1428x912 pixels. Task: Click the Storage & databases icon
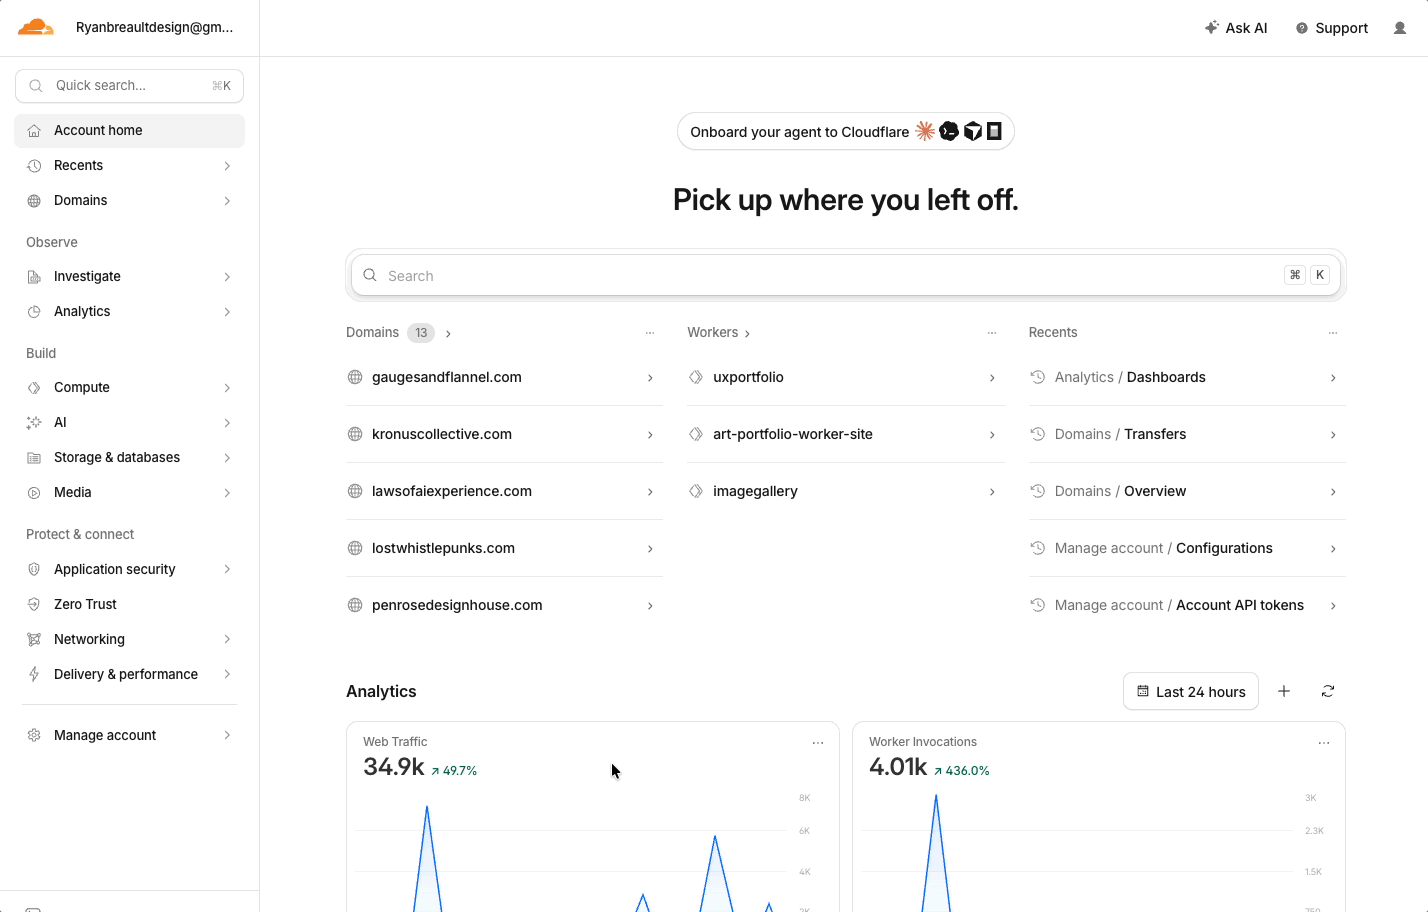click(34, 458)
